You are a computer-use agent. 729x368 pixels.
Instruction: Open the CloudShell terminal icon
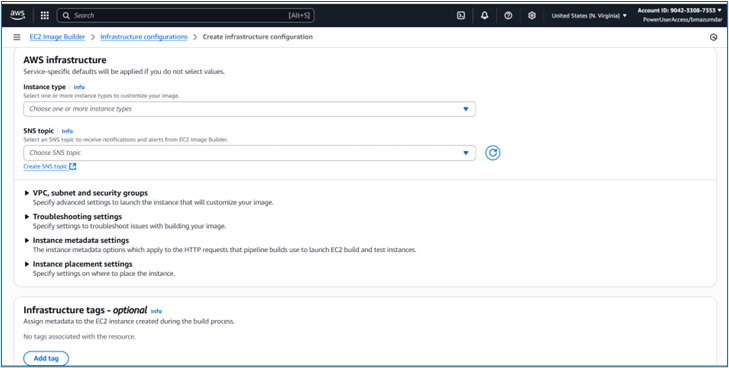tap(461, 15)
